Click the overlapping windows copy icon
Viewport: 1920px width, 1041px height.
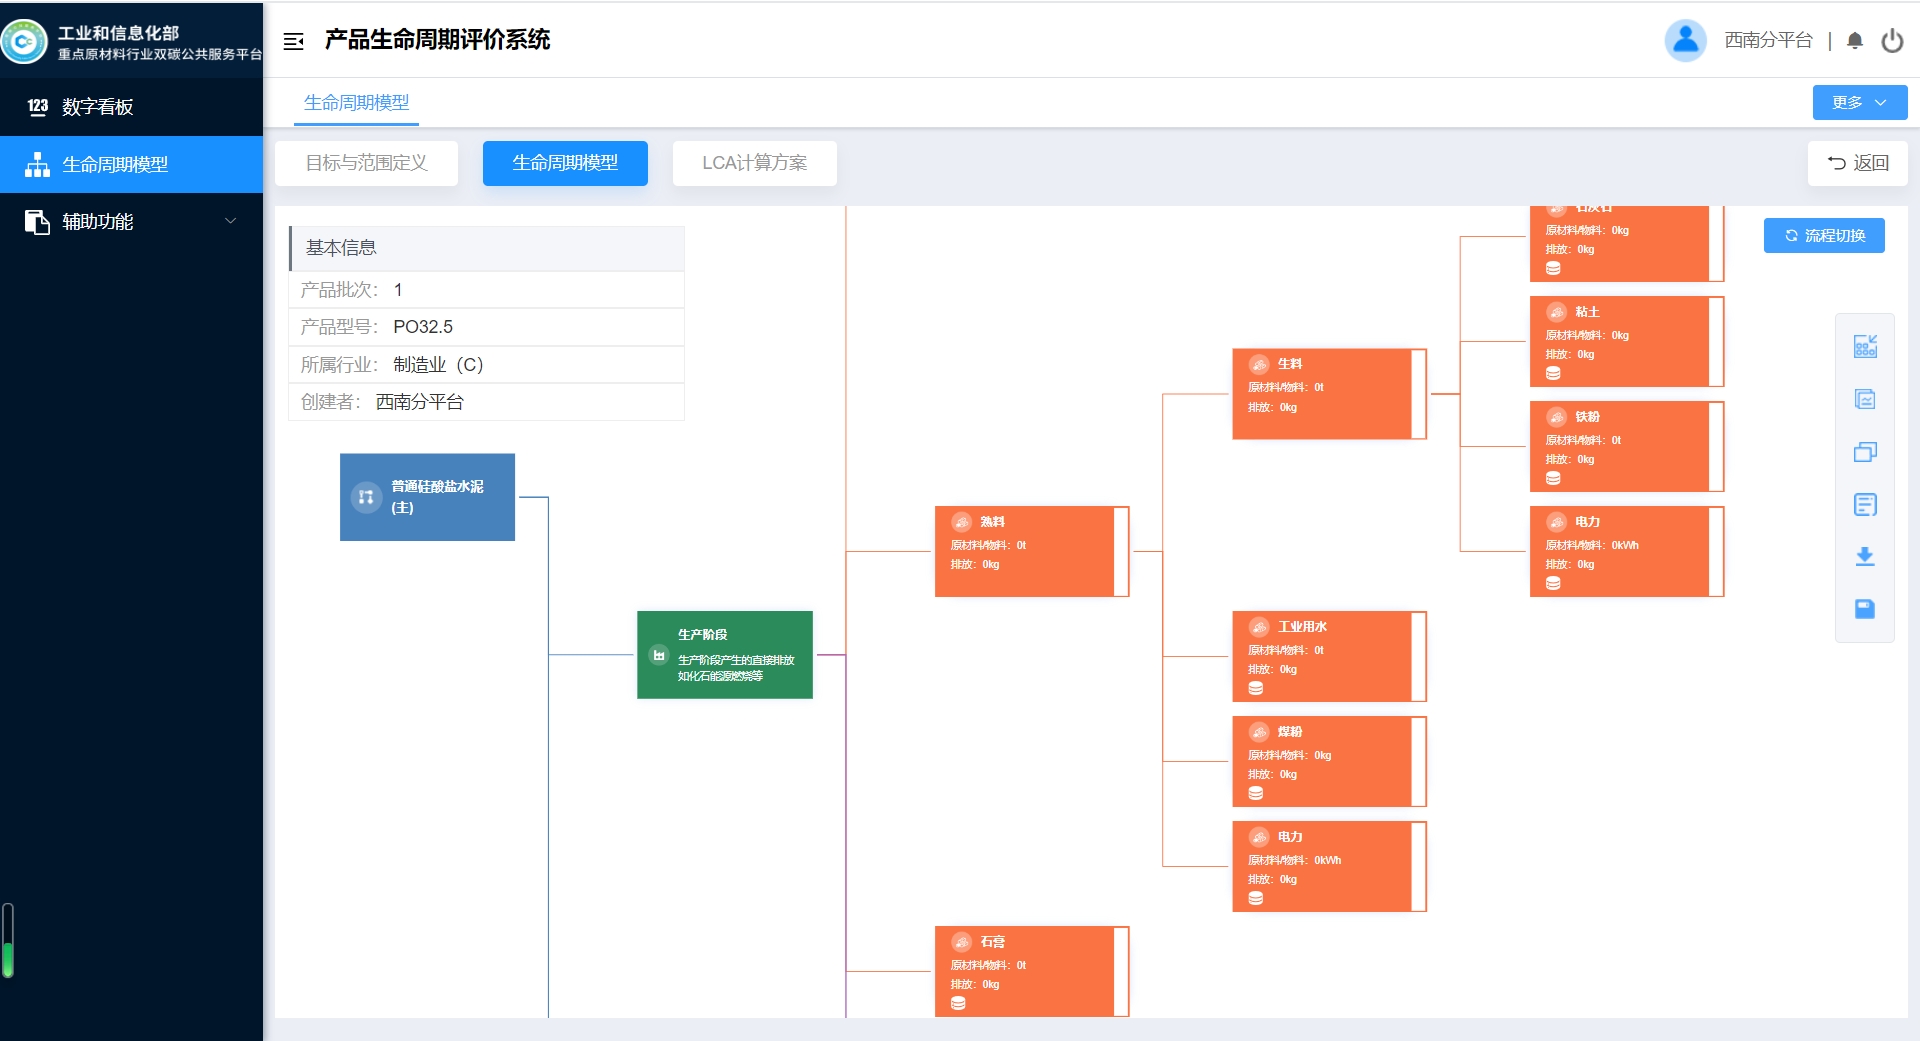click(1865, 452)
